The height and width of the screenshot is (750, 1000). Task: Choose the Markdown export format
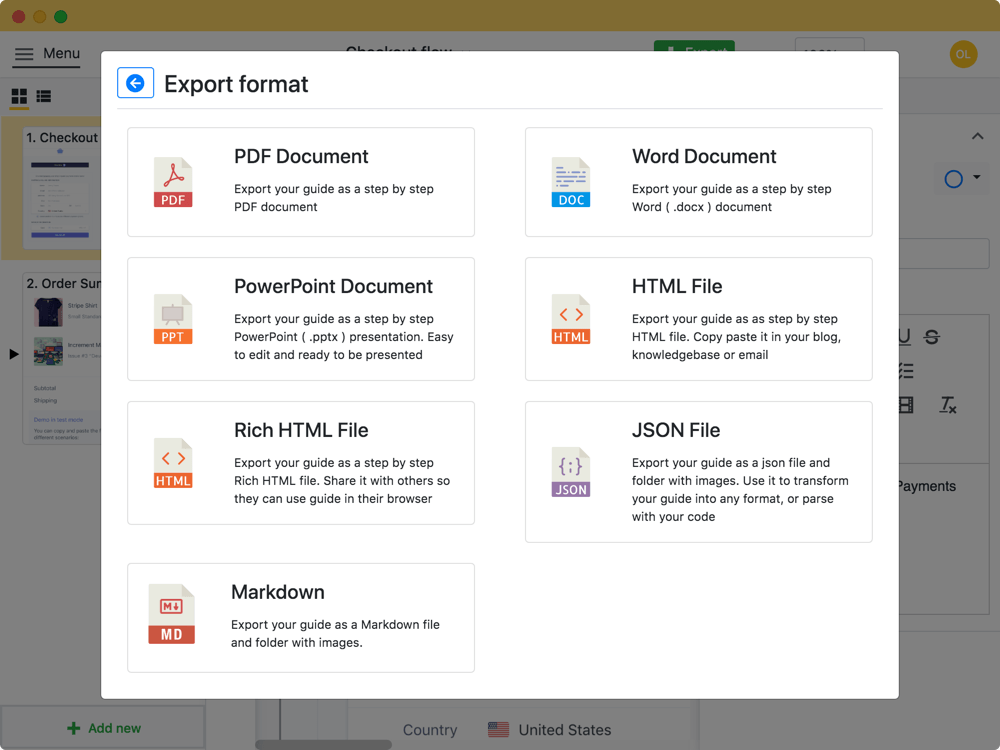(x=300, y=617)
